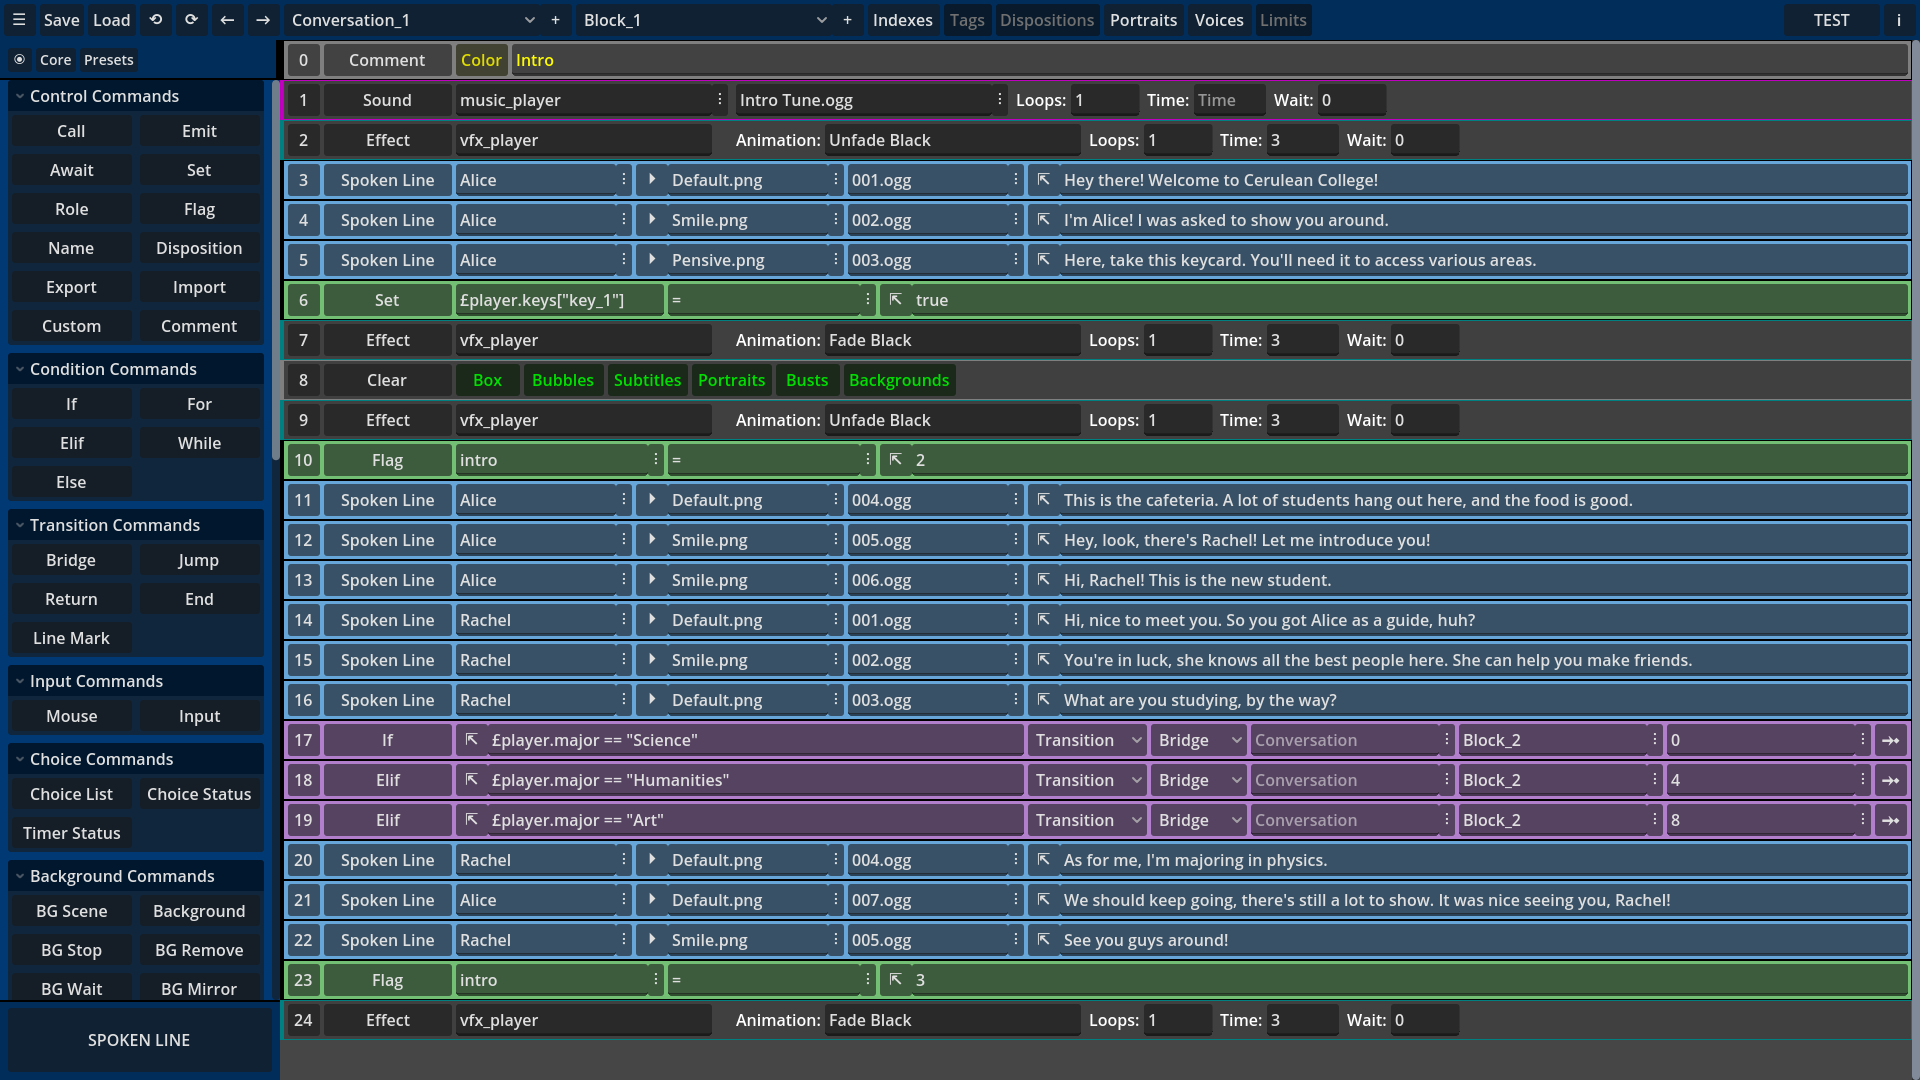Toggle the Backgrounds option in Clear command
The image size is (1920, 1080).
(x=898, y=380)
